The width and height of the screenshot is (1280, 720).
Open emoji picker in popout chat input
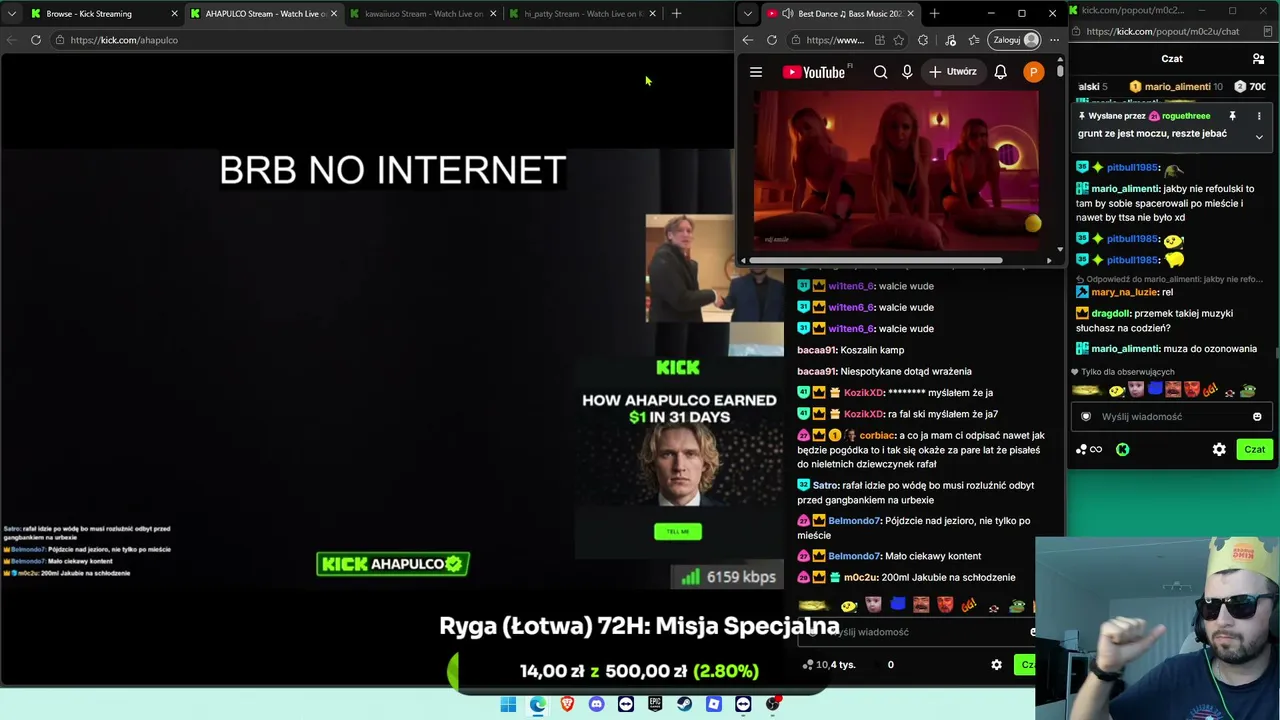[1257, 417]
